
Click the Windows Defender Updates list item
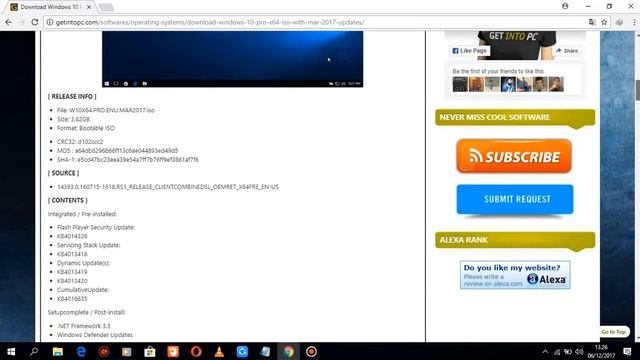coord(95,335)
